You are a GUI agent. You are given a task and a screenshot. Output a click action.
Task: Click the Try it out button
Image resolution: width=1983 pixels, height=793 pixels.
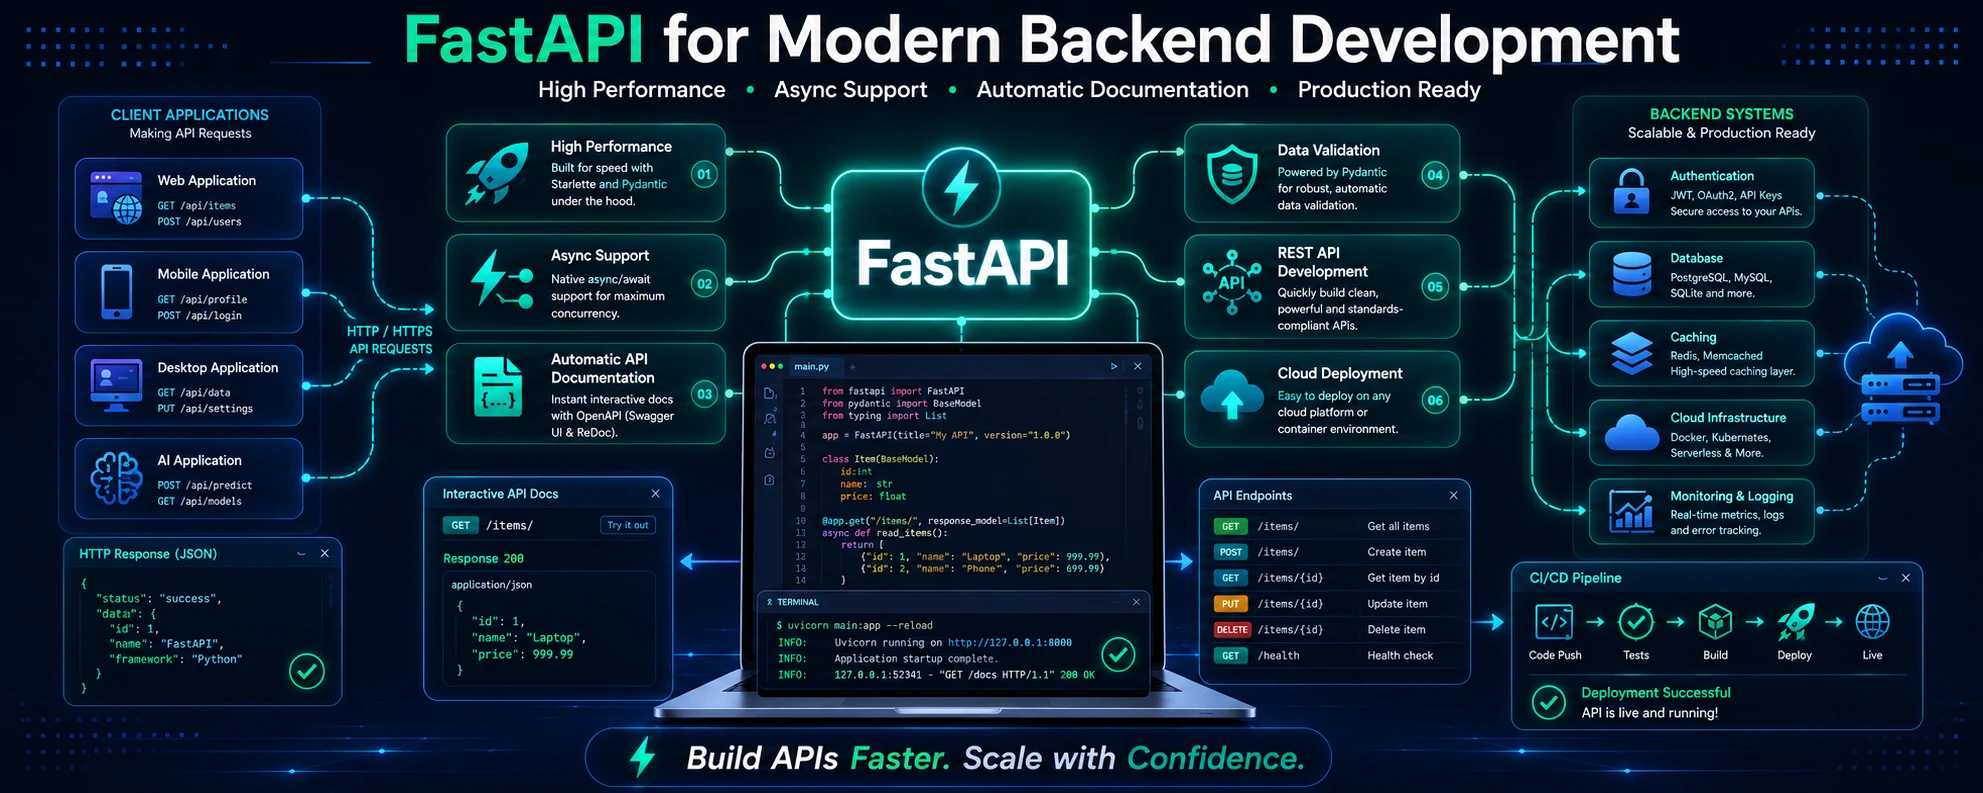628,525
